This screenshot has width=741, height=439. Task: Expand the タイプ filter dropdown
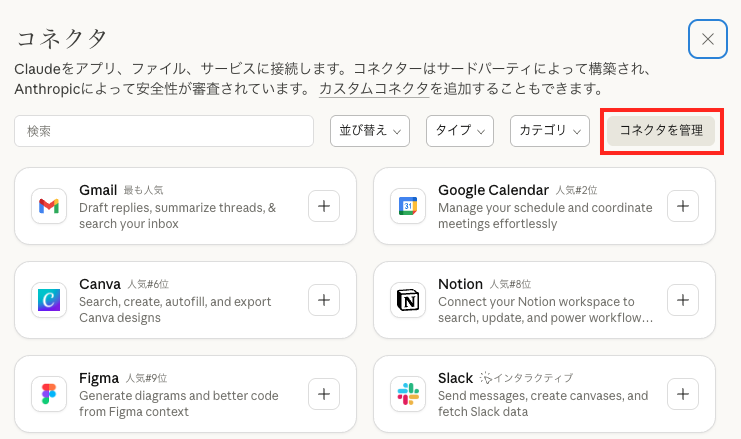460,131
